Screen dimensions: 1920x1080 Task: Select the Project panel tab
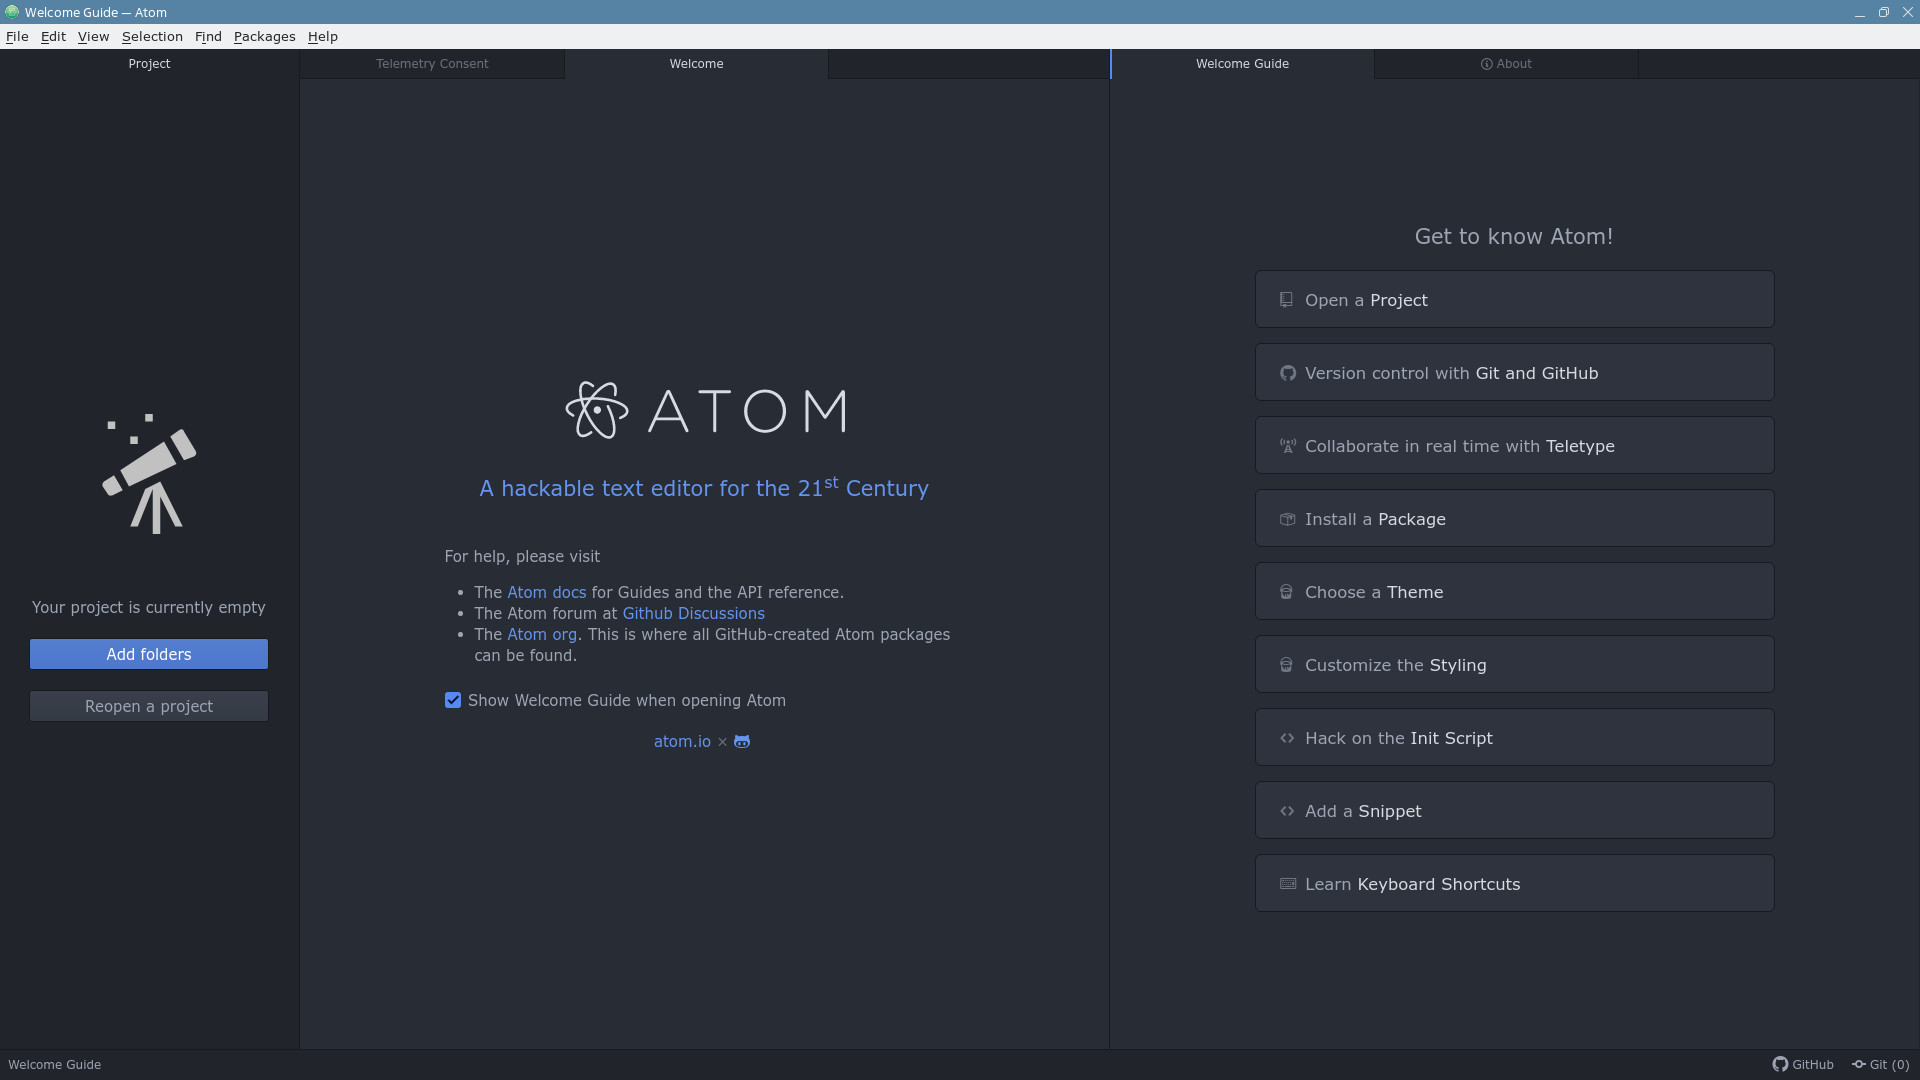[x=149, y=64]
